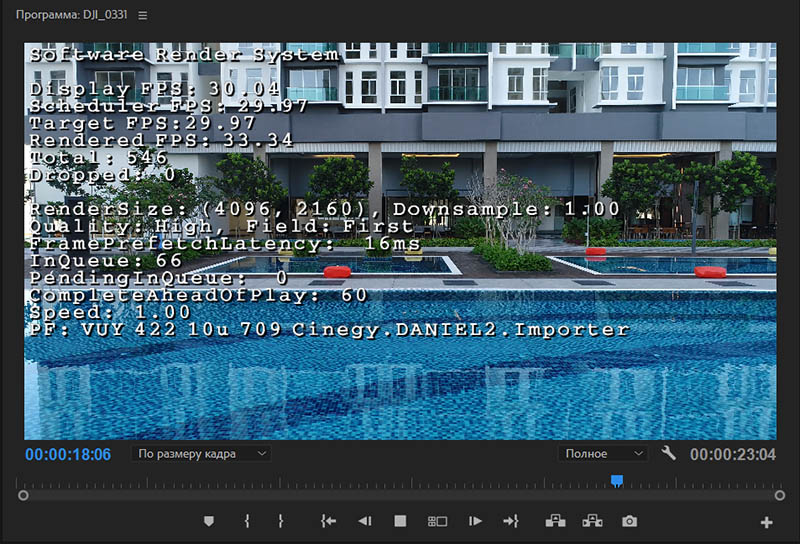The height and width of the screenshot is (544, 800).
Task: Click the video preview frame
Action: pyautogui.click(x=401, y=241)
